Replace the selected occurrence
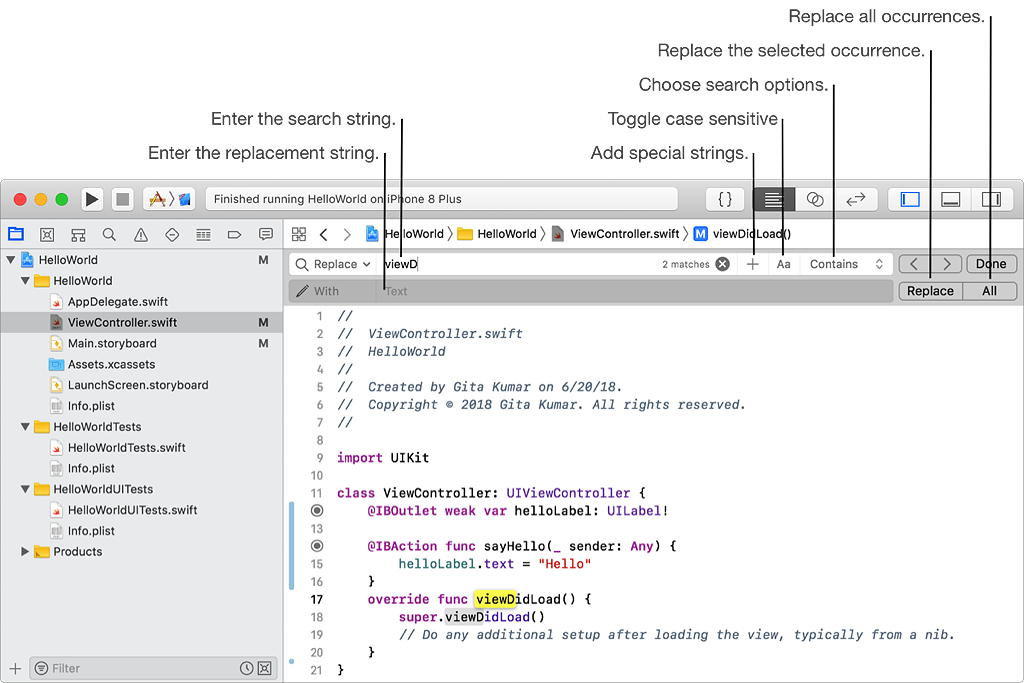 pos(930,291)
